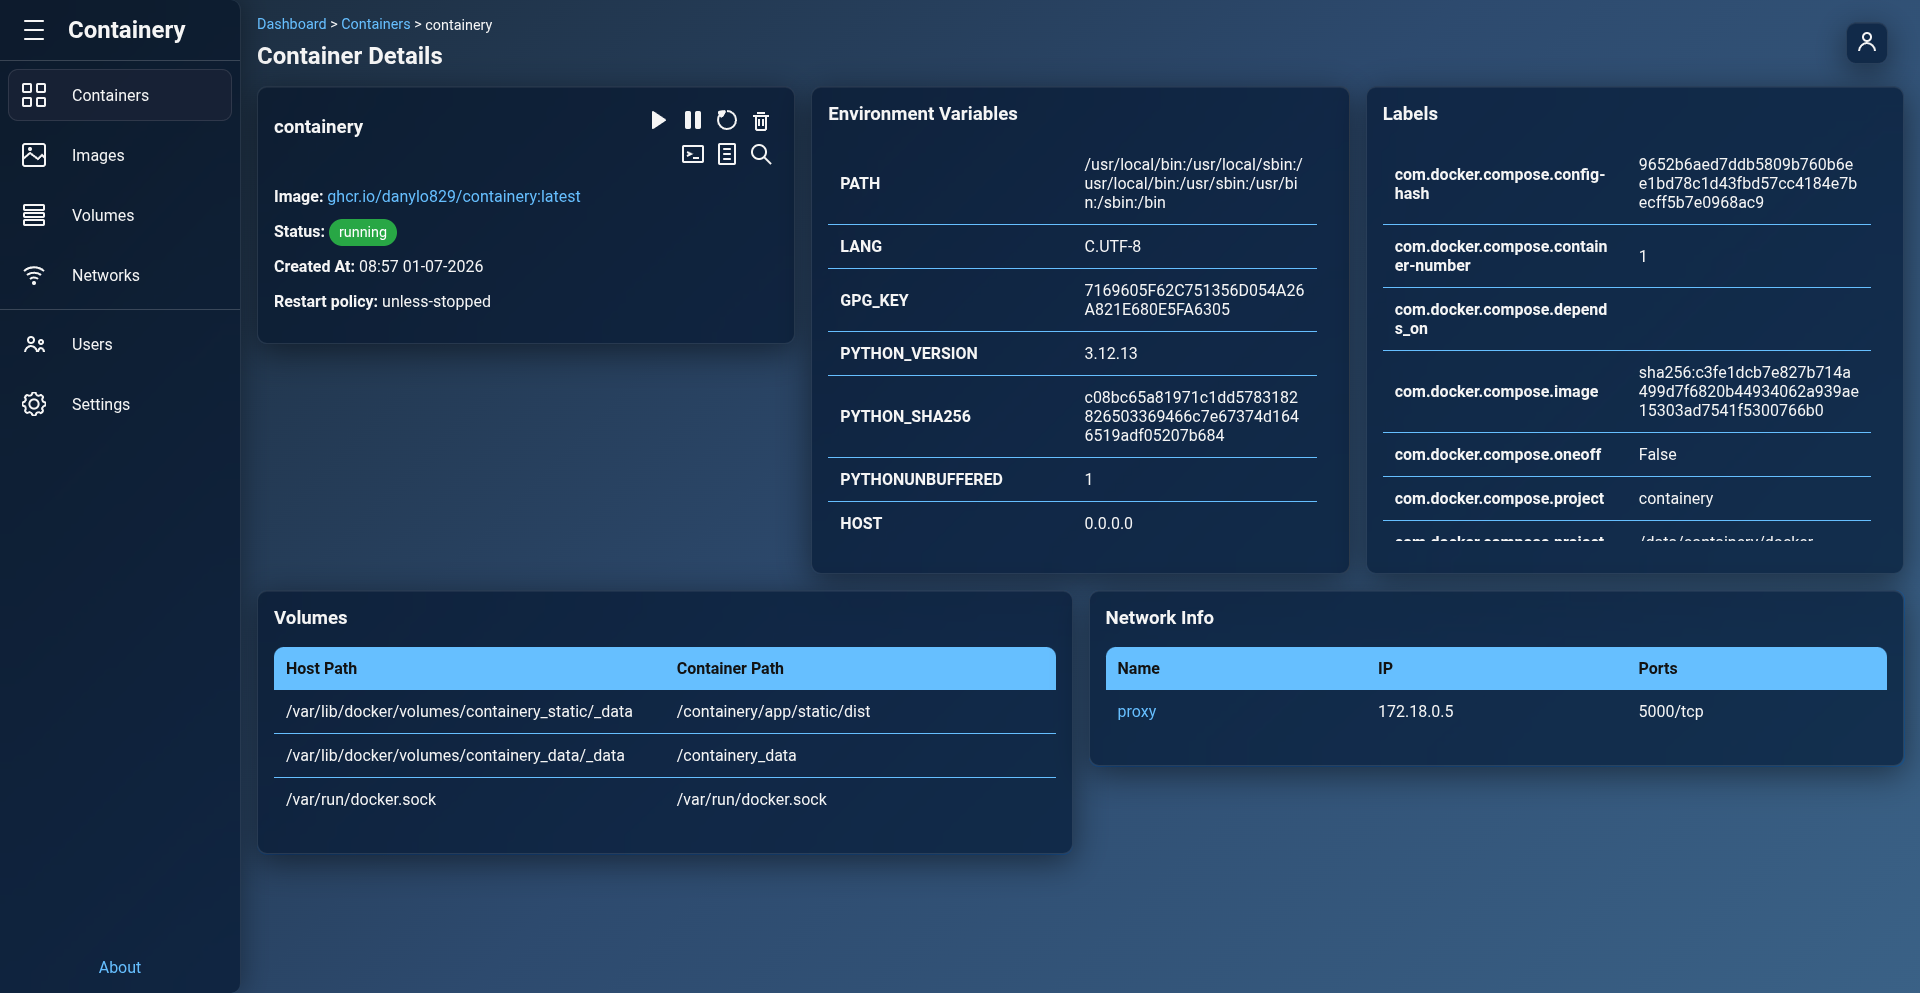The image size is (1920, 993).
Task: Go to the Containers menu item
Action: point(120,95)
